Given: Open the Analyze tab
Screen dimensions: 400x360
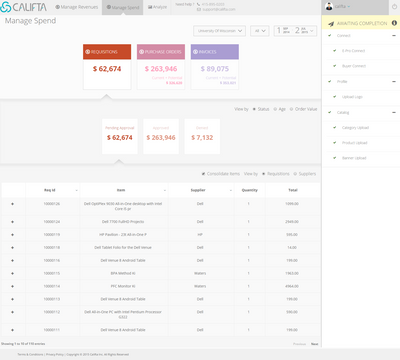Looking at the screenshot, I should [x=157, y=7].
